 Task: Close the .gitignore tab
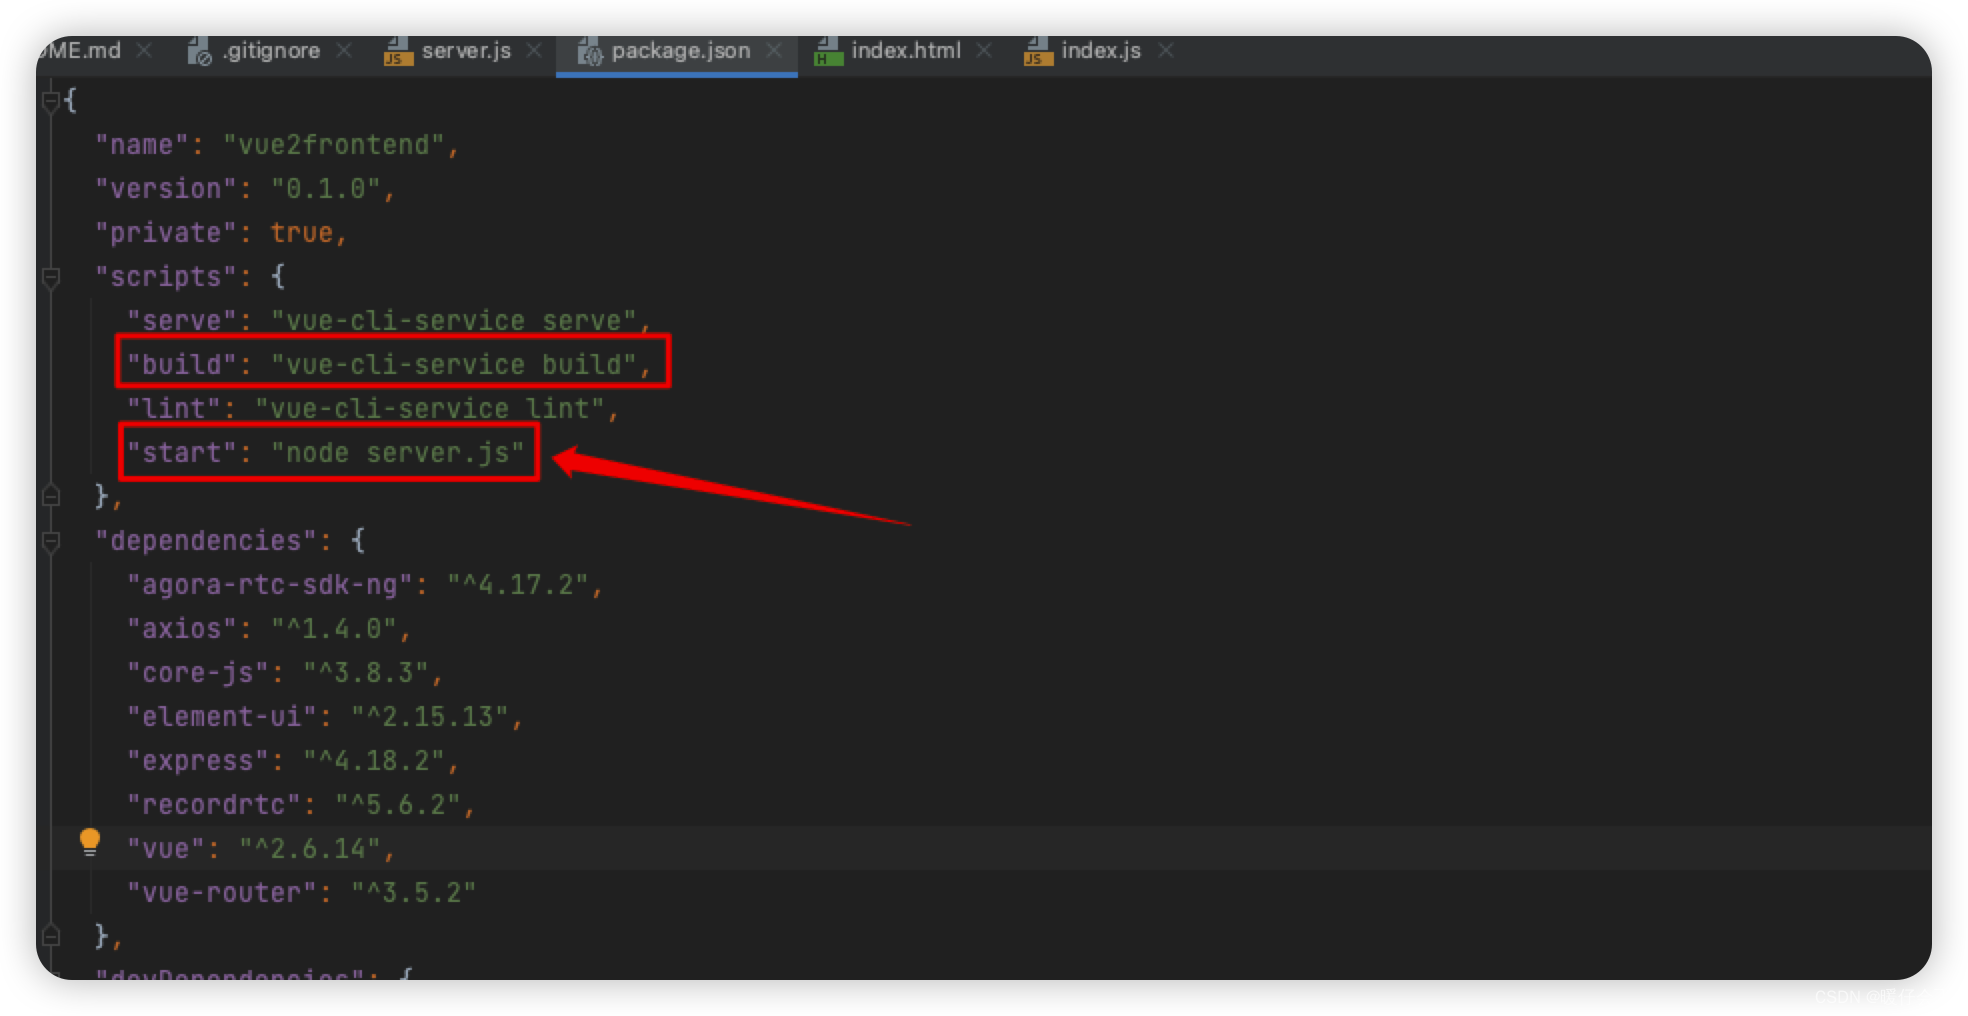tap(344, 50)
